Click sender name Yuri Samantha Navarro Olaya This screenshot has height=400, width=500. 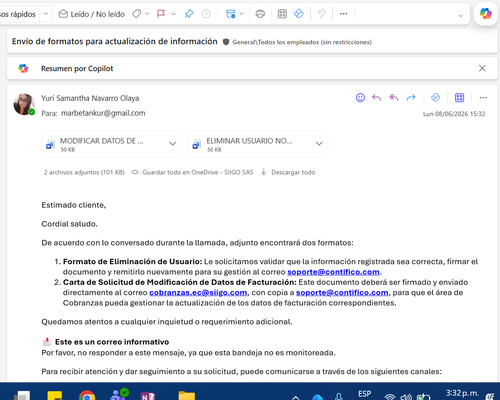pyautogui.click(x=90, y=98)
